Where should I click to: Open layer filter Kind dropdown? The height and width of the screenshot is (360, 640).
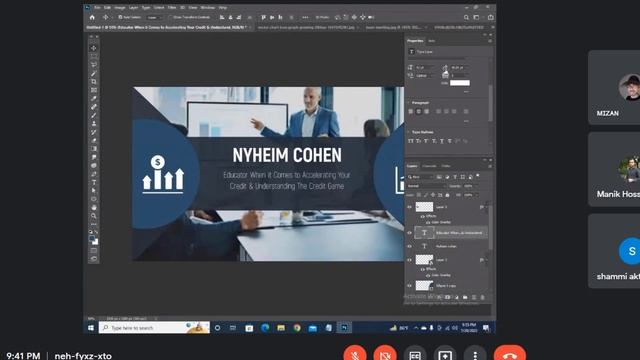(420, 177)
